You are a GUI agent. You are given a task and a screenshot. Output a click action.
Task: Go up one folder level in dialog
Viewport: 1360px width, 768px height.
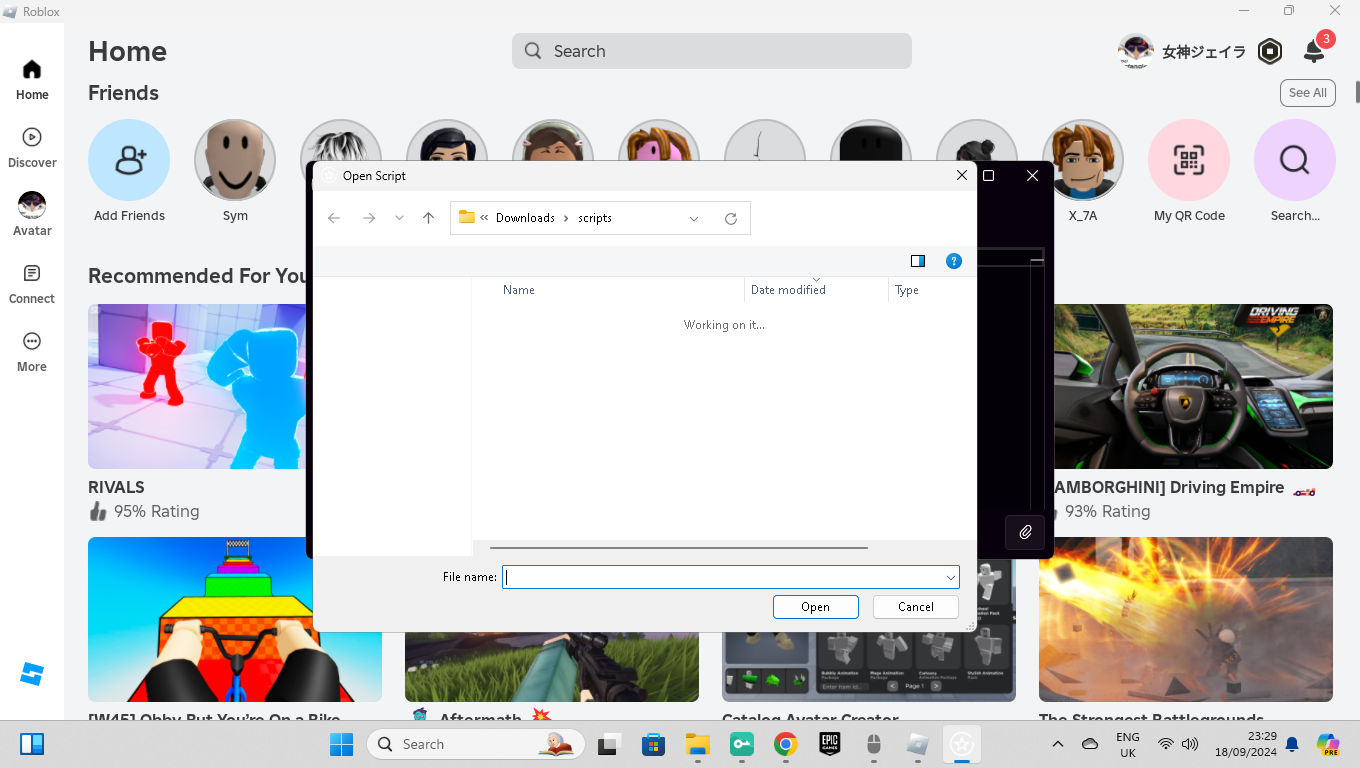[x=428, y=218]
